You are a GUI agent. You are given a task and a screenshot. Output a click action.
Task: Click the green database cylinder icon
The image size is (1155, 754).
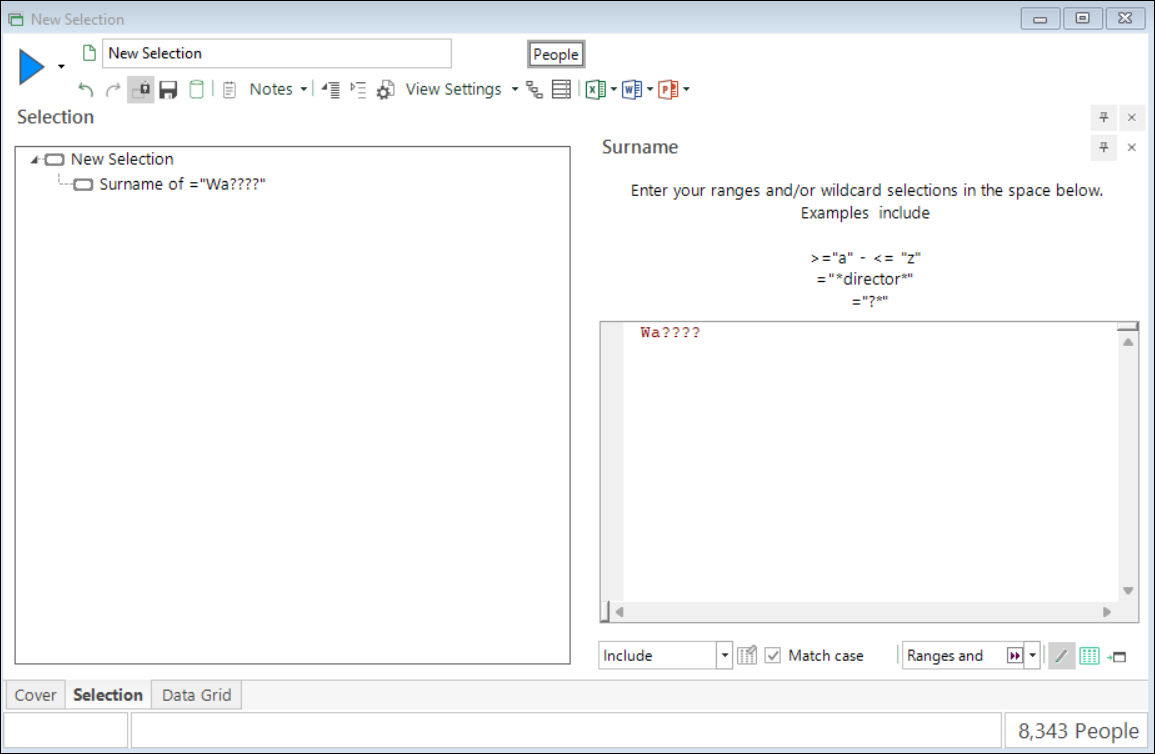(x=197, y=89)
